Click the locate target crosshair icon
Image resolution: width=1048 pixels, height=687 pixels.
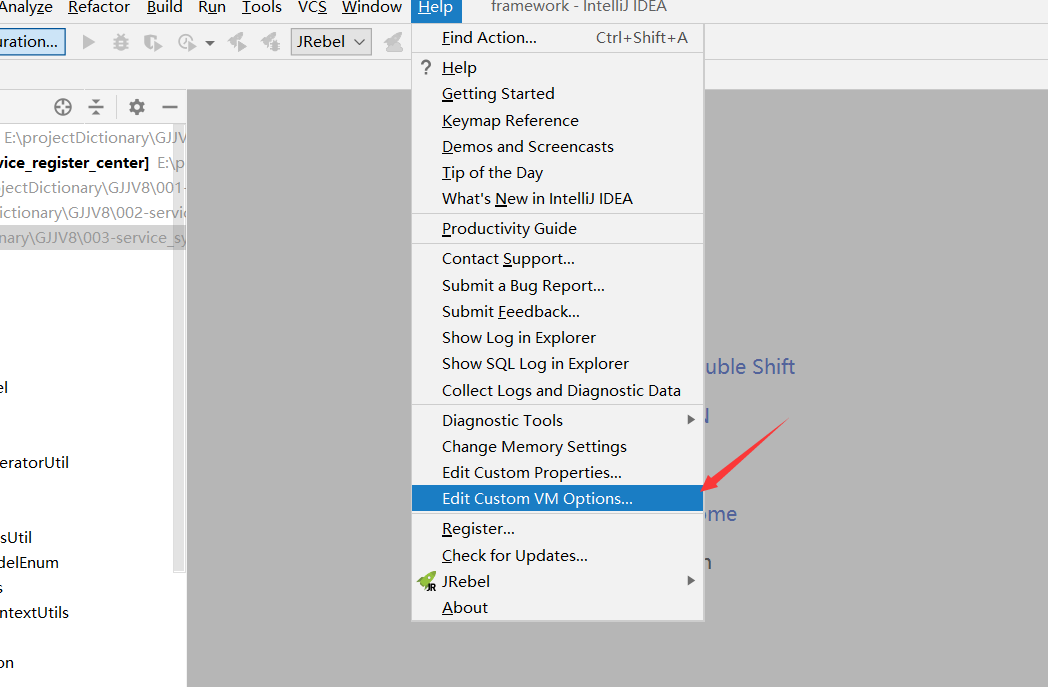[63, 107]
